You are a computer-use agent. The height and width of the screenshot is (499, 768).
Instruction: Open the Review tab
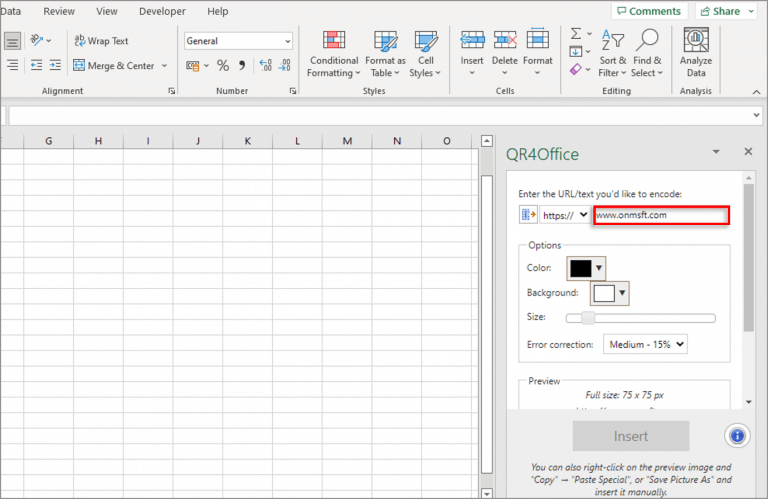pos(59,11)
